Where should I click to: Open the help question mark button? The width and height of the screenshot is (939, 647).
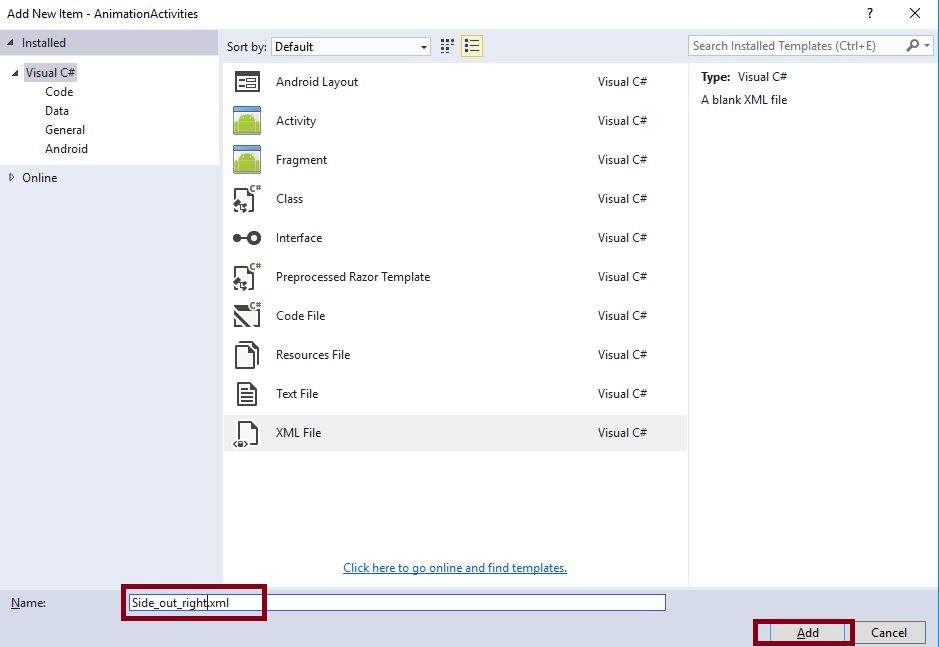(870, 13)
